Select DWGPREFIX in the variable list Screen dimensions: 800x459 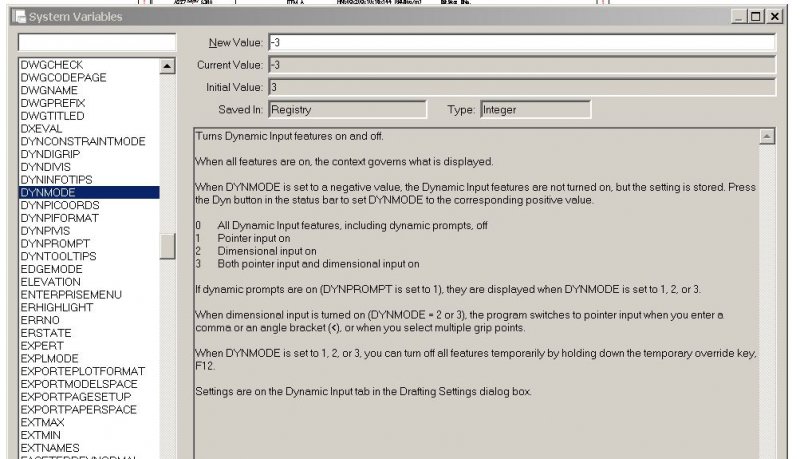pyautogui.click(x=53, y=103)
